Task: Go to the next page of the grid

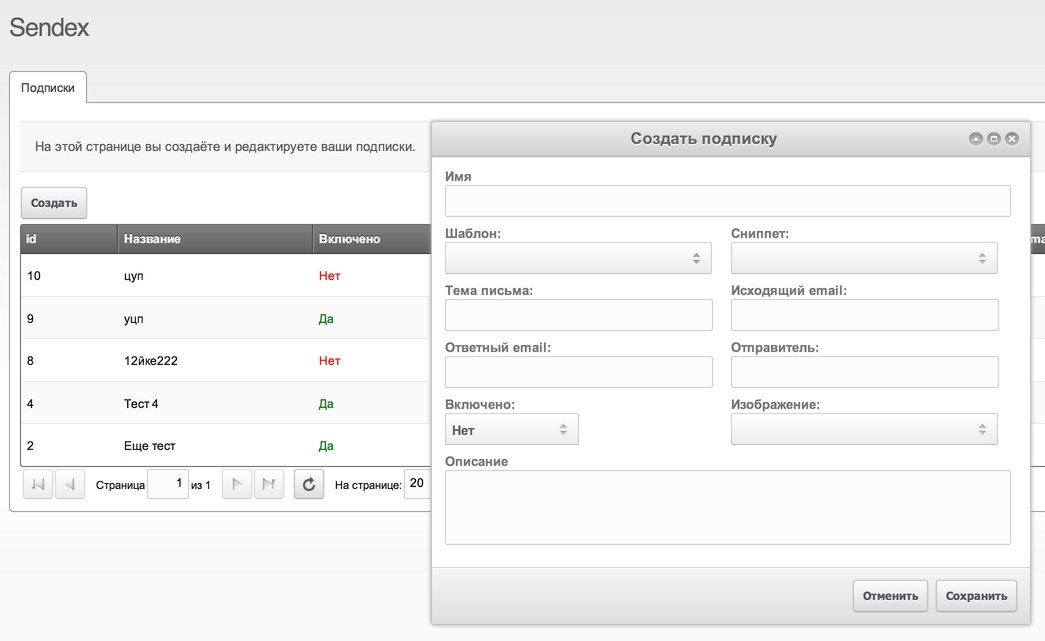Action: click(x=237, y=484)
